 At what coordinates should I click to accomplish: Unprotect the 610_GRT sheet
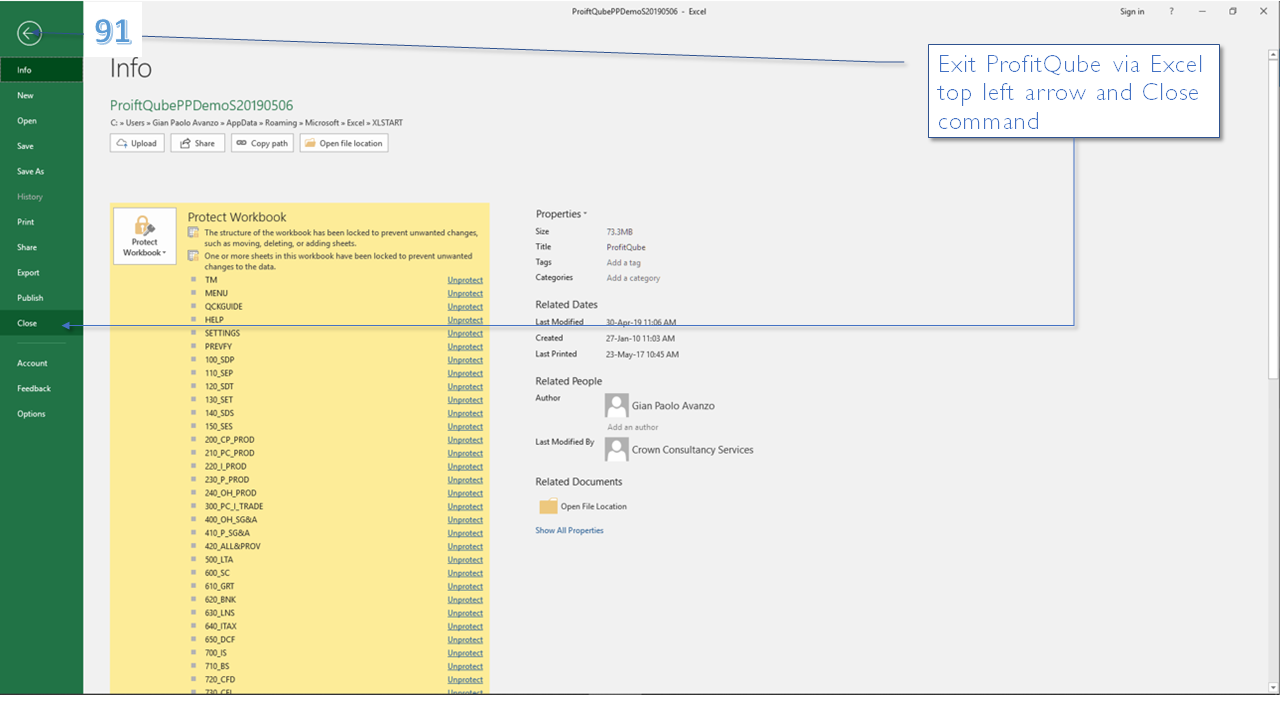pos(465,587)
